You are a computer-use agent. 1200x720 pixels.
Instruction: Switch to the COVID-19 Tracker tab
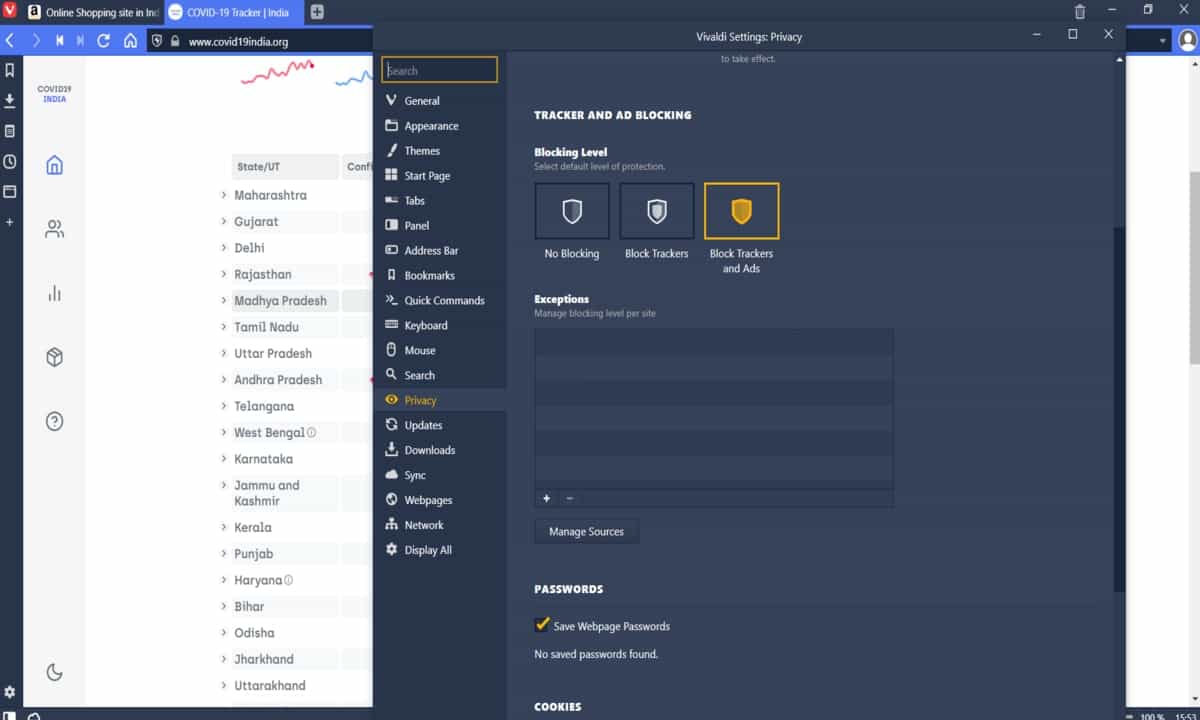click(237, 12)
